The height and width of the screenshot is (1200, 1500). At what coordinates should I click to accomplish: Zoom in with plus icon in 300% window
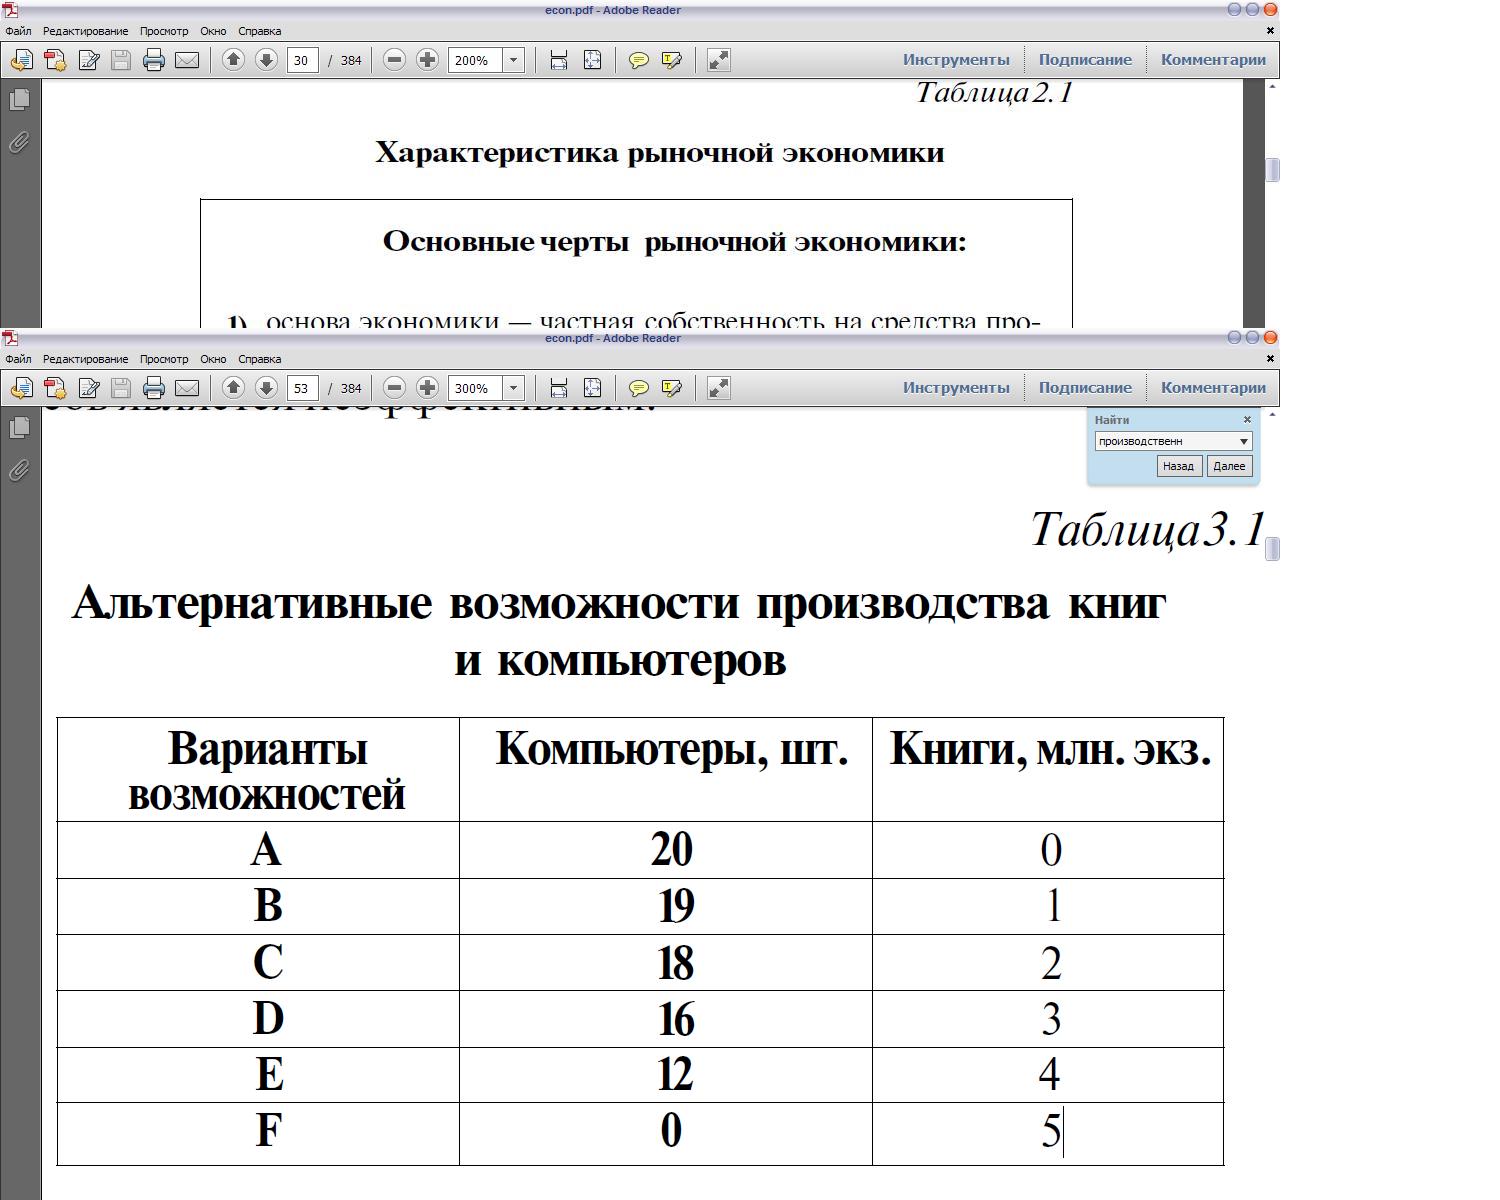(427, 388)
